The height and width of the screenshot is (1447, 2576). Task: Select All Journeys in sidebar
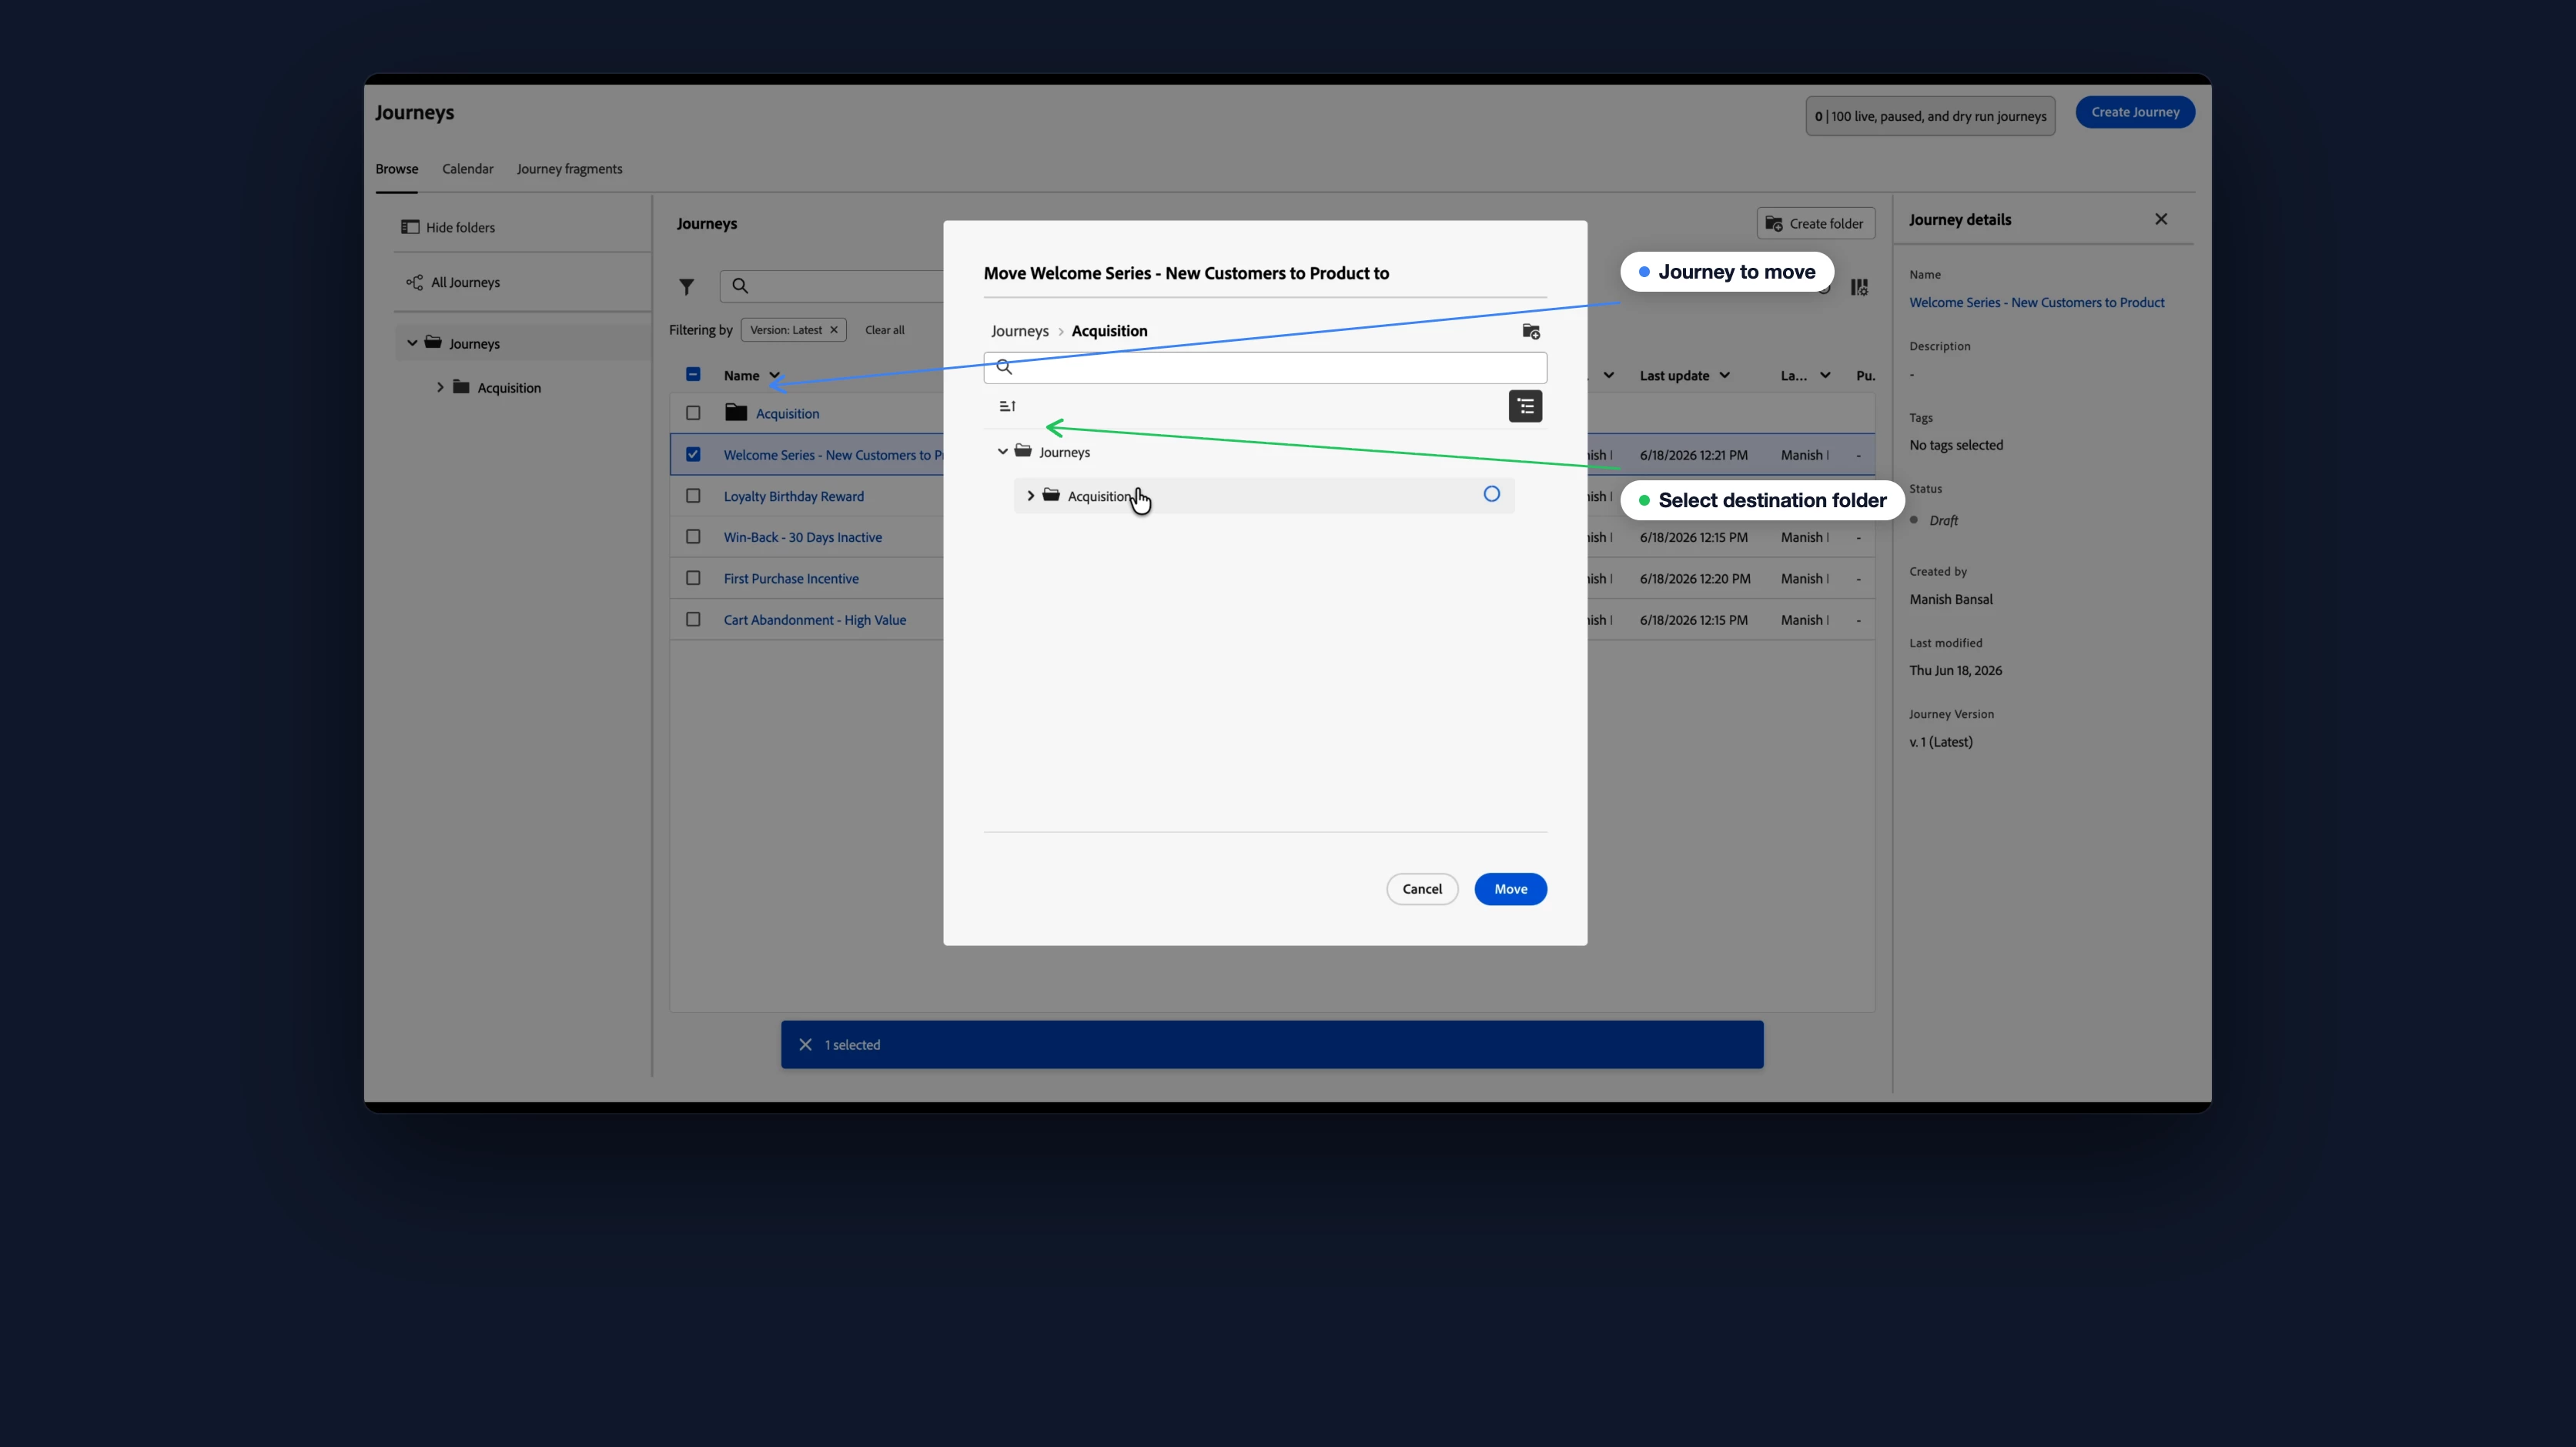465,282
